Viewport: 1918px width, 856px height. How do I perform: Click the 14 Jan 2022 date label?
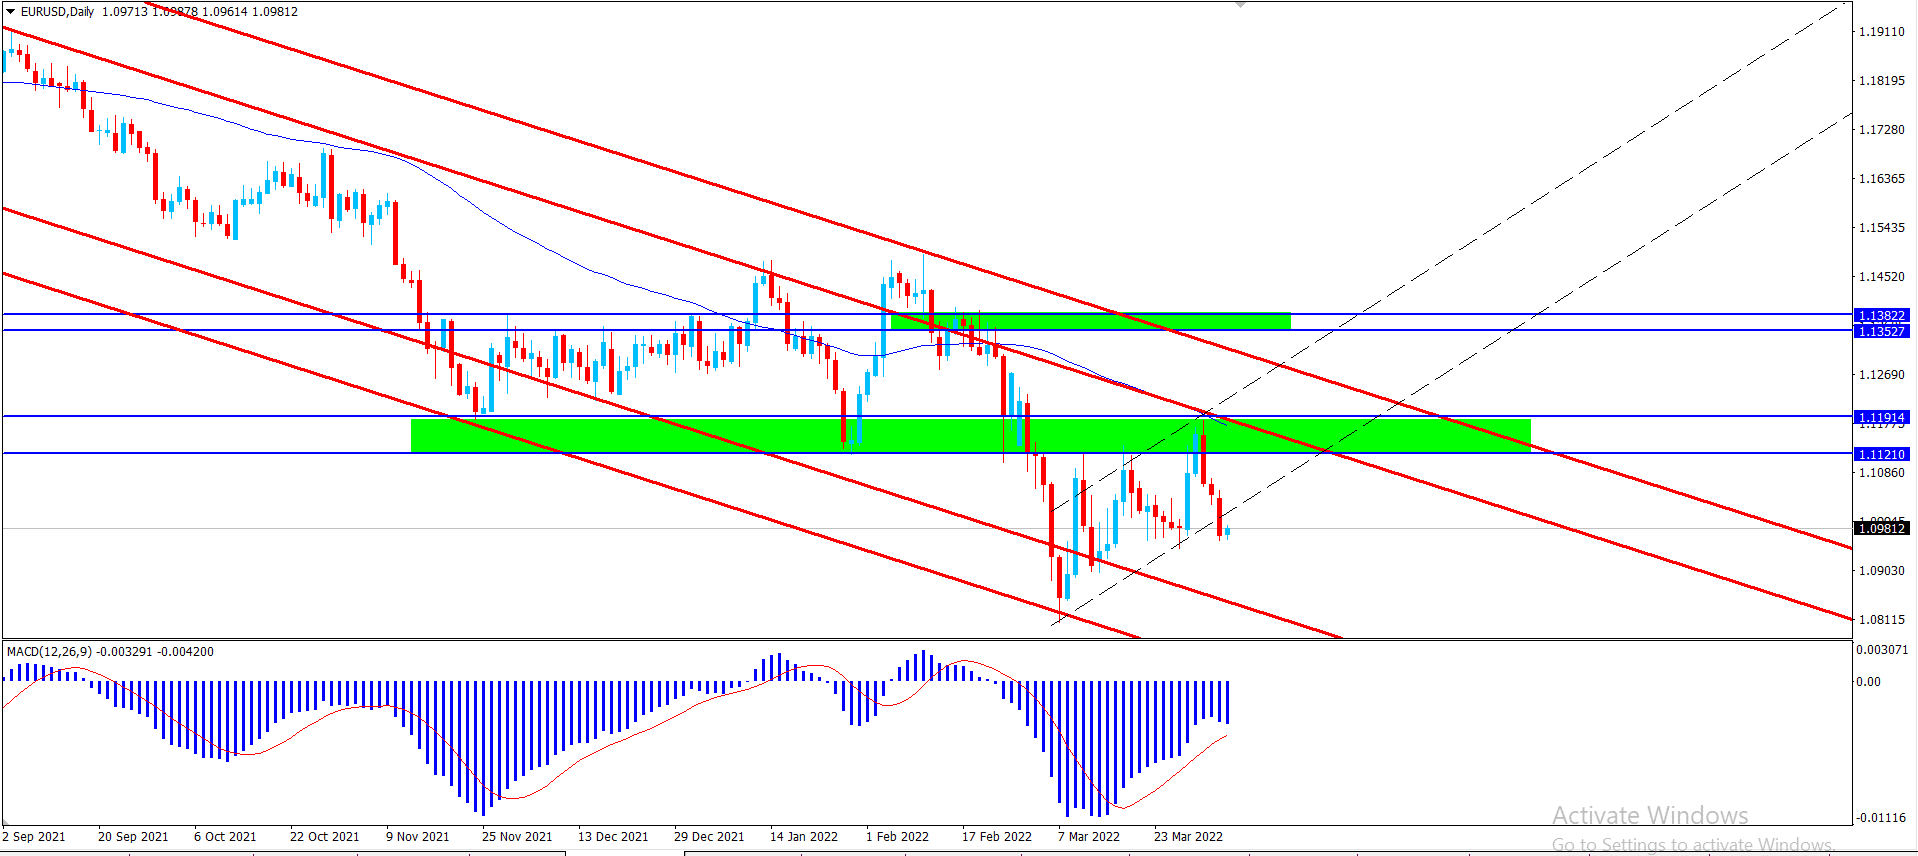(804, 837)
